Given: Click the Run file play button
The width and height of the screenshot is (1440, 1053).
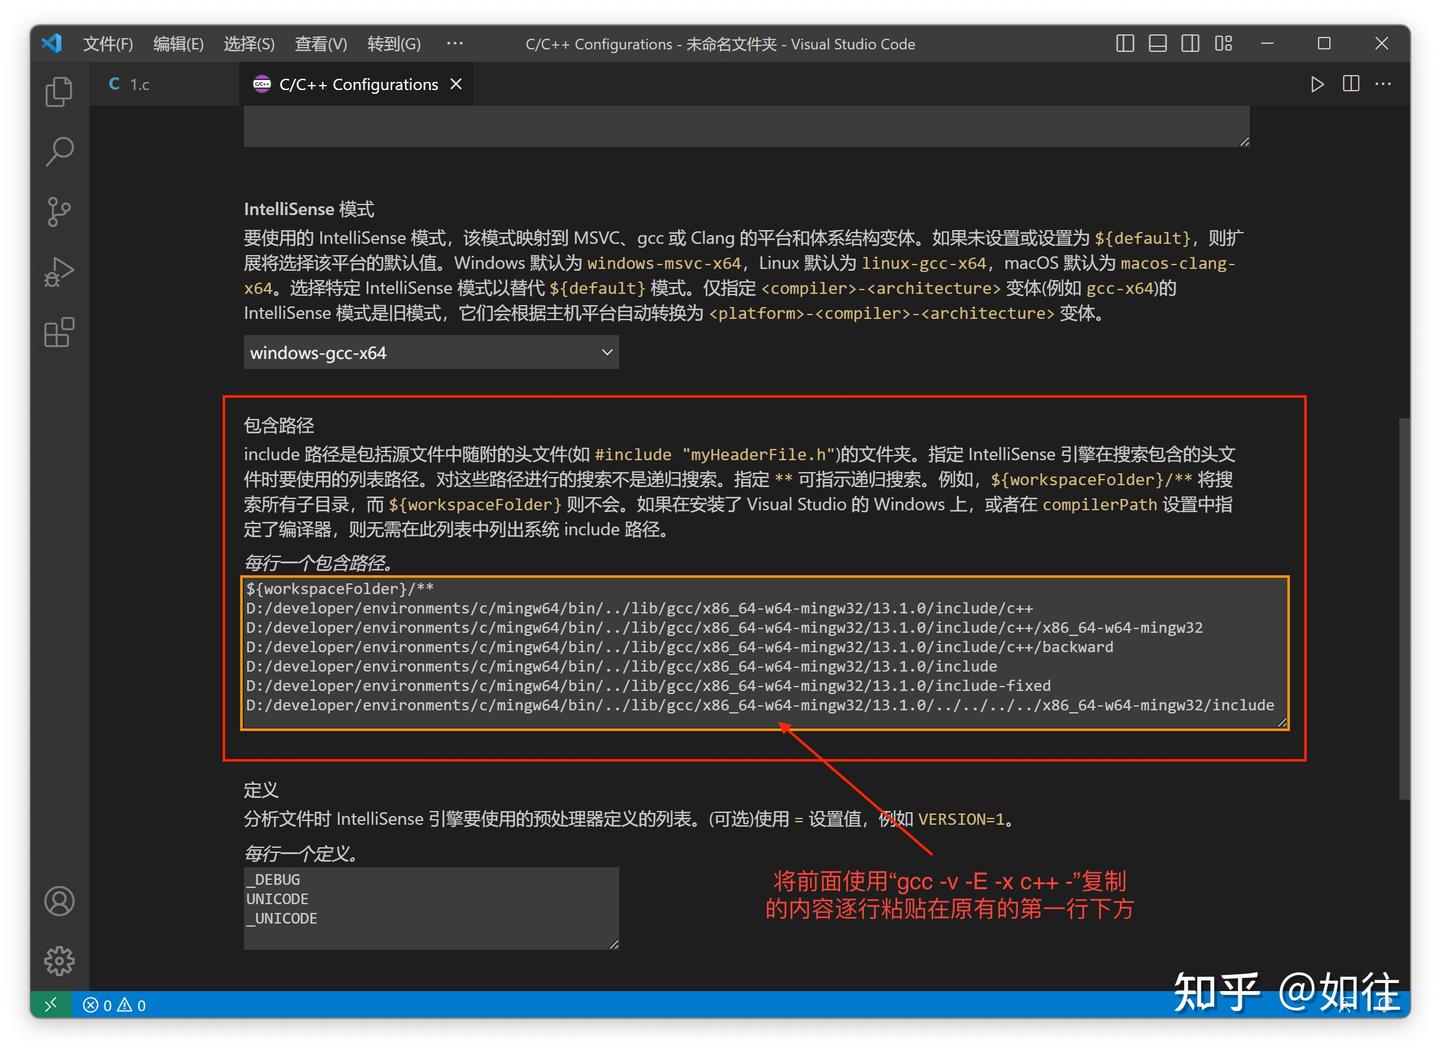Looking at the screenshot, I should (1317, 84).
